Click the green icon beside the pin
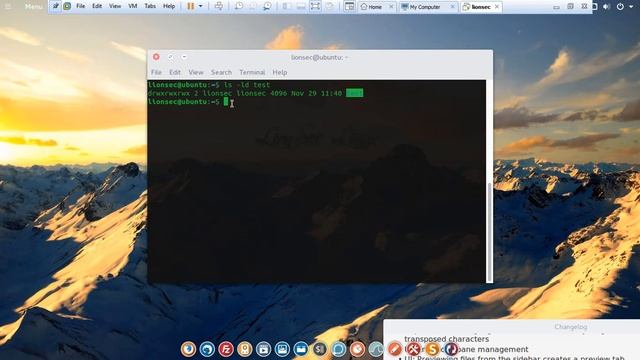The image size is (640, 360). pyautogui.click(x=67, y=6)
